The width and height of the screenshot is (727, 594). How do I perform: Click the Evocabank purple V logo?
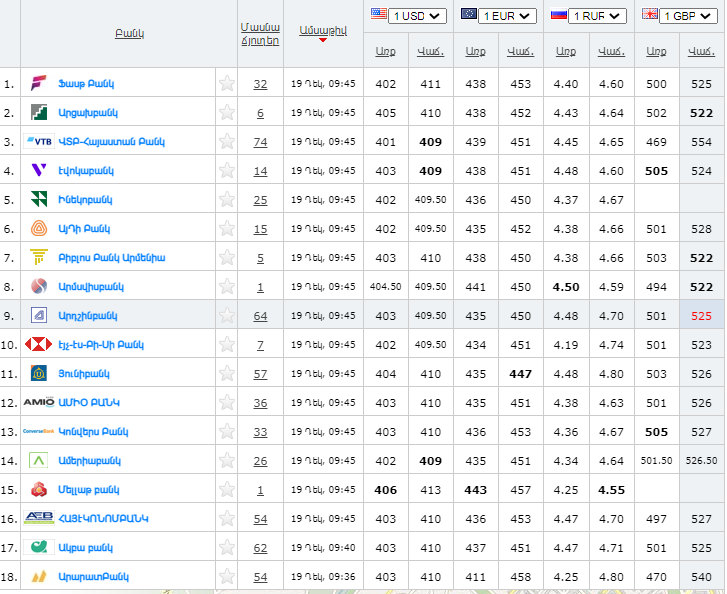[39, 170]
